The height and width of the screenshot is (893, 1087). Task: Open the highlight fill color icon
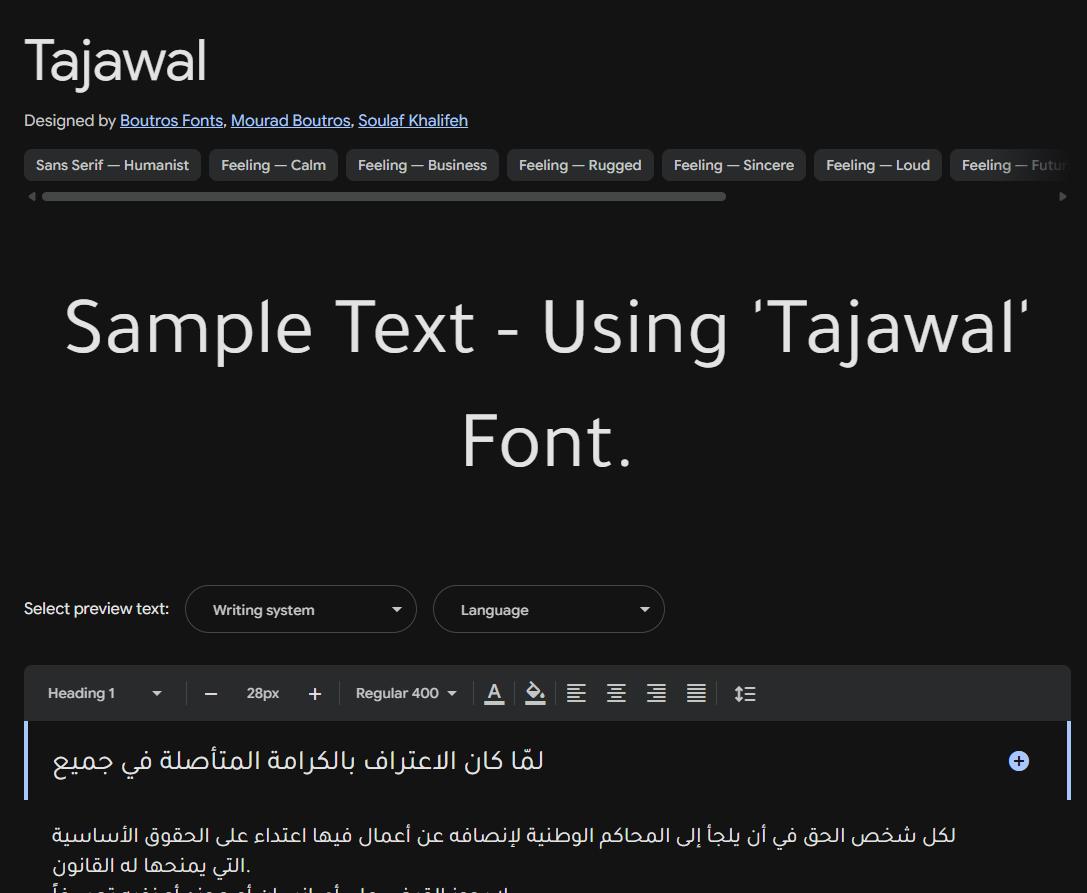[534, 693]
